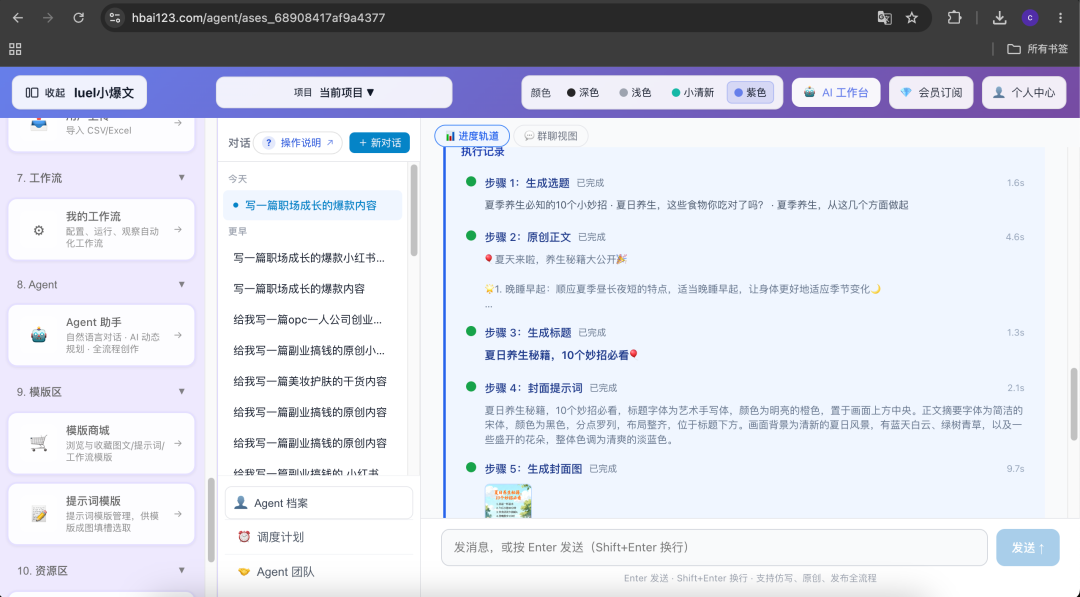Open the browser extensions puzzle icon
Viewport: 1080px width, 597px height.
pos(954,18)
